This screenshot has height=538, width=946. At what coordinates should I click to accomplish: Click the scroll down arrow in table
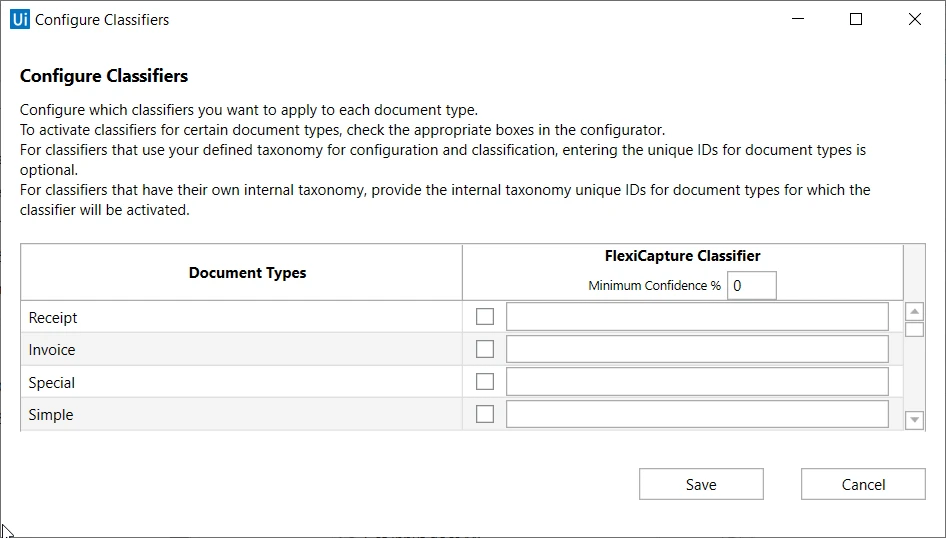(915, 420)
